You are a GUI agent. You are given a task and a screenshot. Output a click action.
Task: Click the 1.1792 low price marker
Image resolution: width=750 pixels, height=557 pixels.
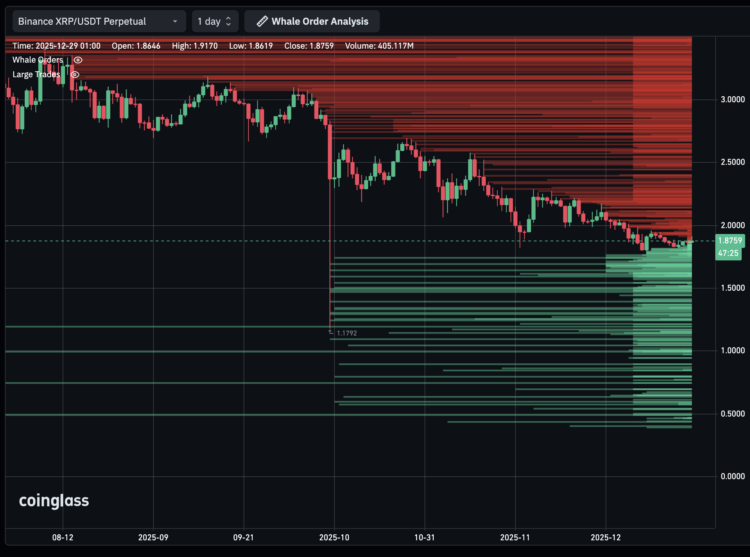click(x=347, y=333)
